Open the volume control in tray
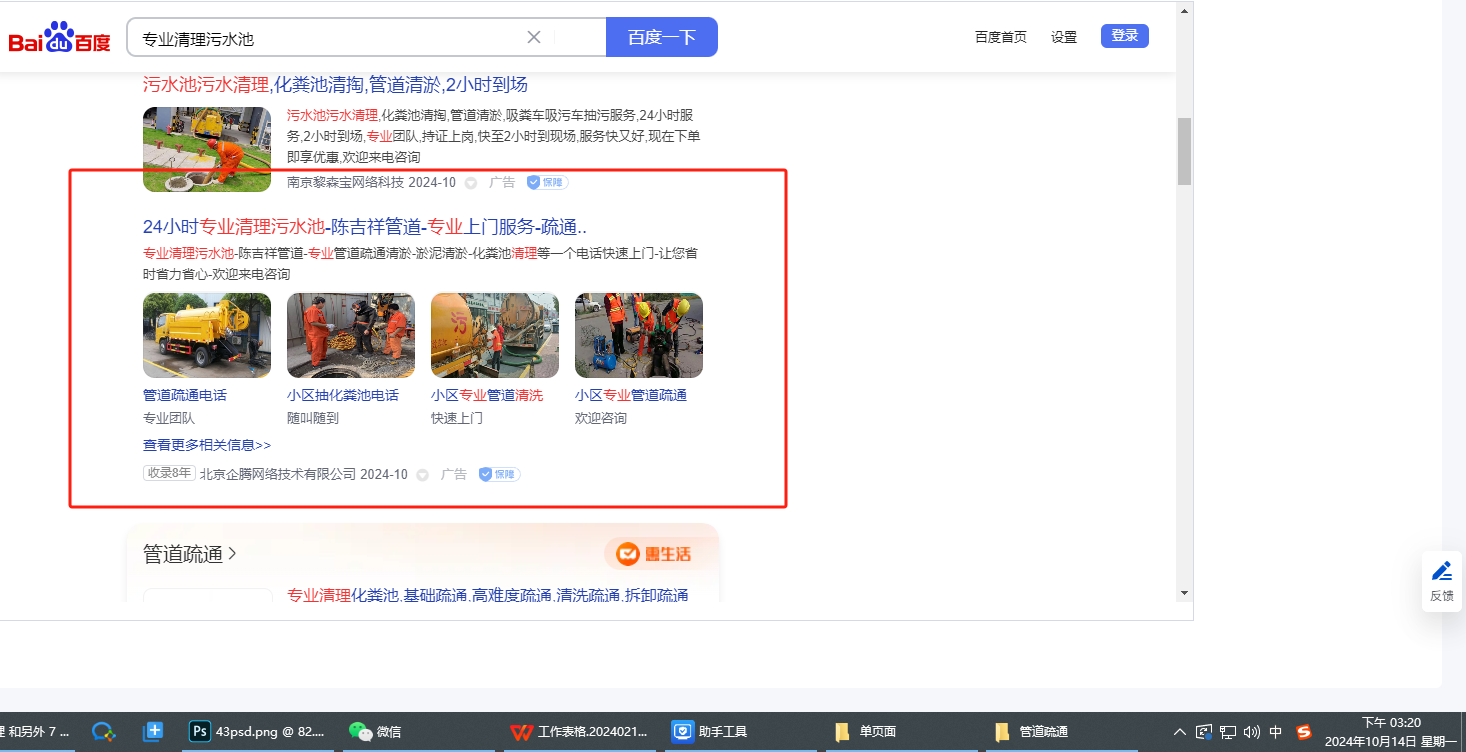The height and width of the screenshot is (752, 1466). pyautogui.click(x=1251, y=732)
